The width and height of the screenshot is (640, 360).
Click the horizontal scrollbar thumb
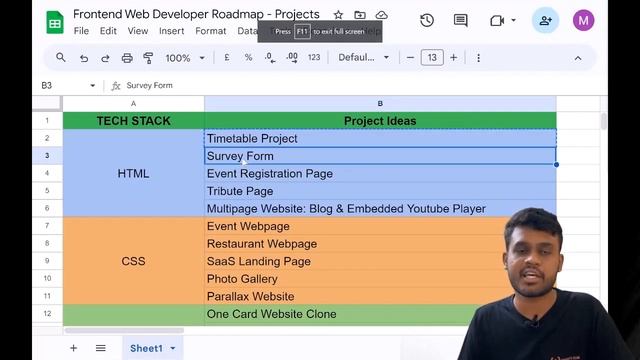pos(124,330)
